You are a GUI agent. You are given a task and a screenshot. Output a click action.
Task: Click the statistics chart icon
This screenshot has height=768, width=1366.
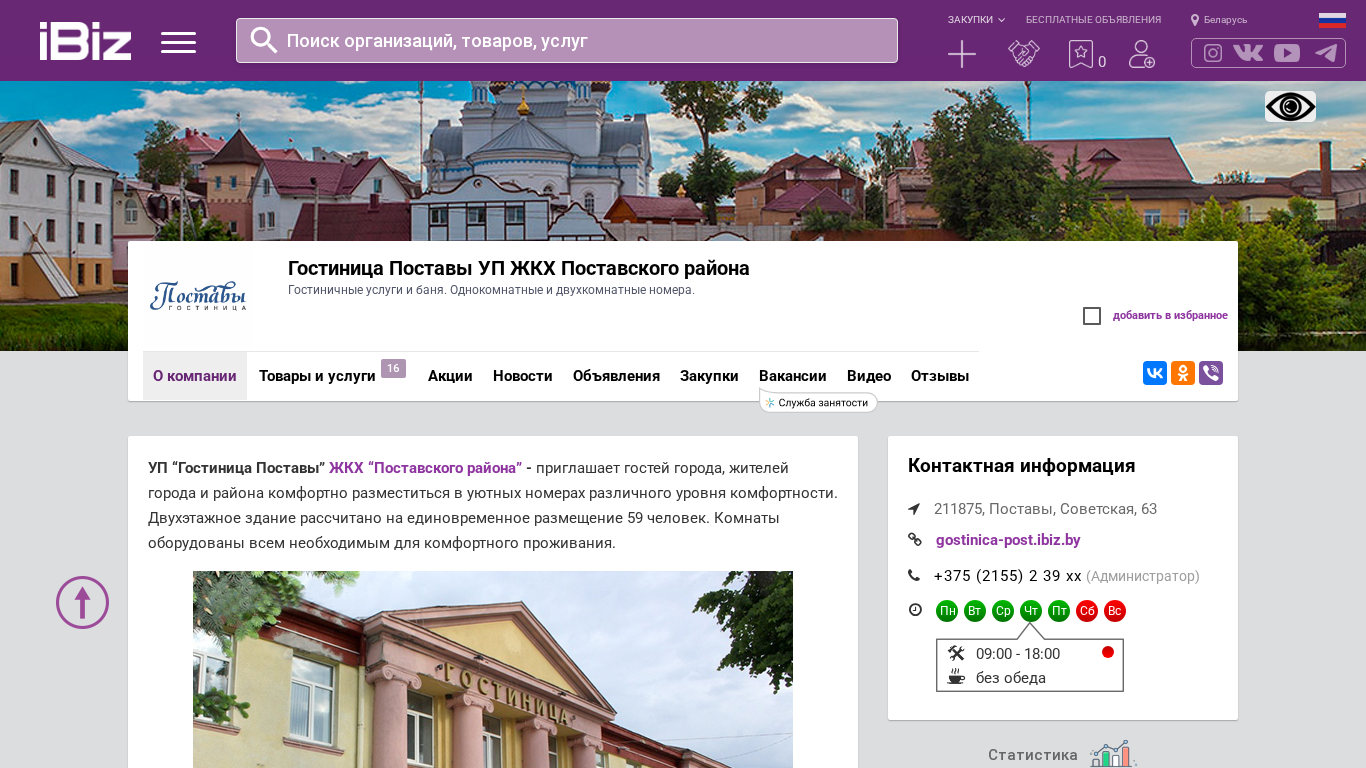1112,754
